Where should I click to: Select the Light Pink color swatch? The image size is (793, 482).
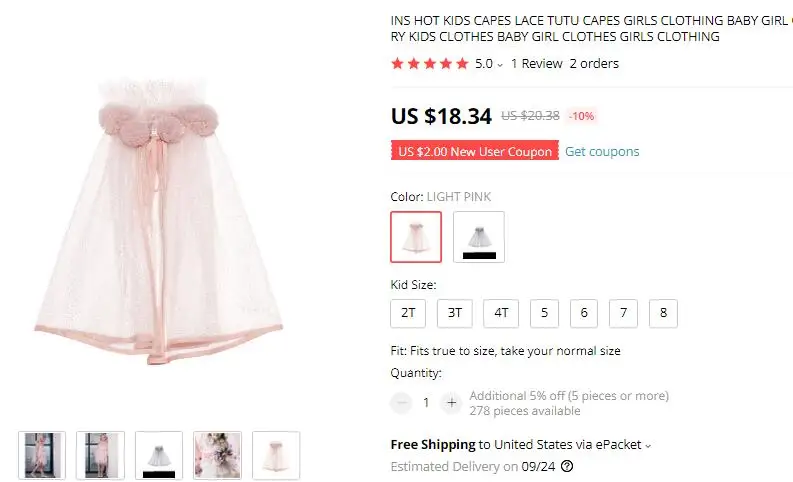point(416,237)
